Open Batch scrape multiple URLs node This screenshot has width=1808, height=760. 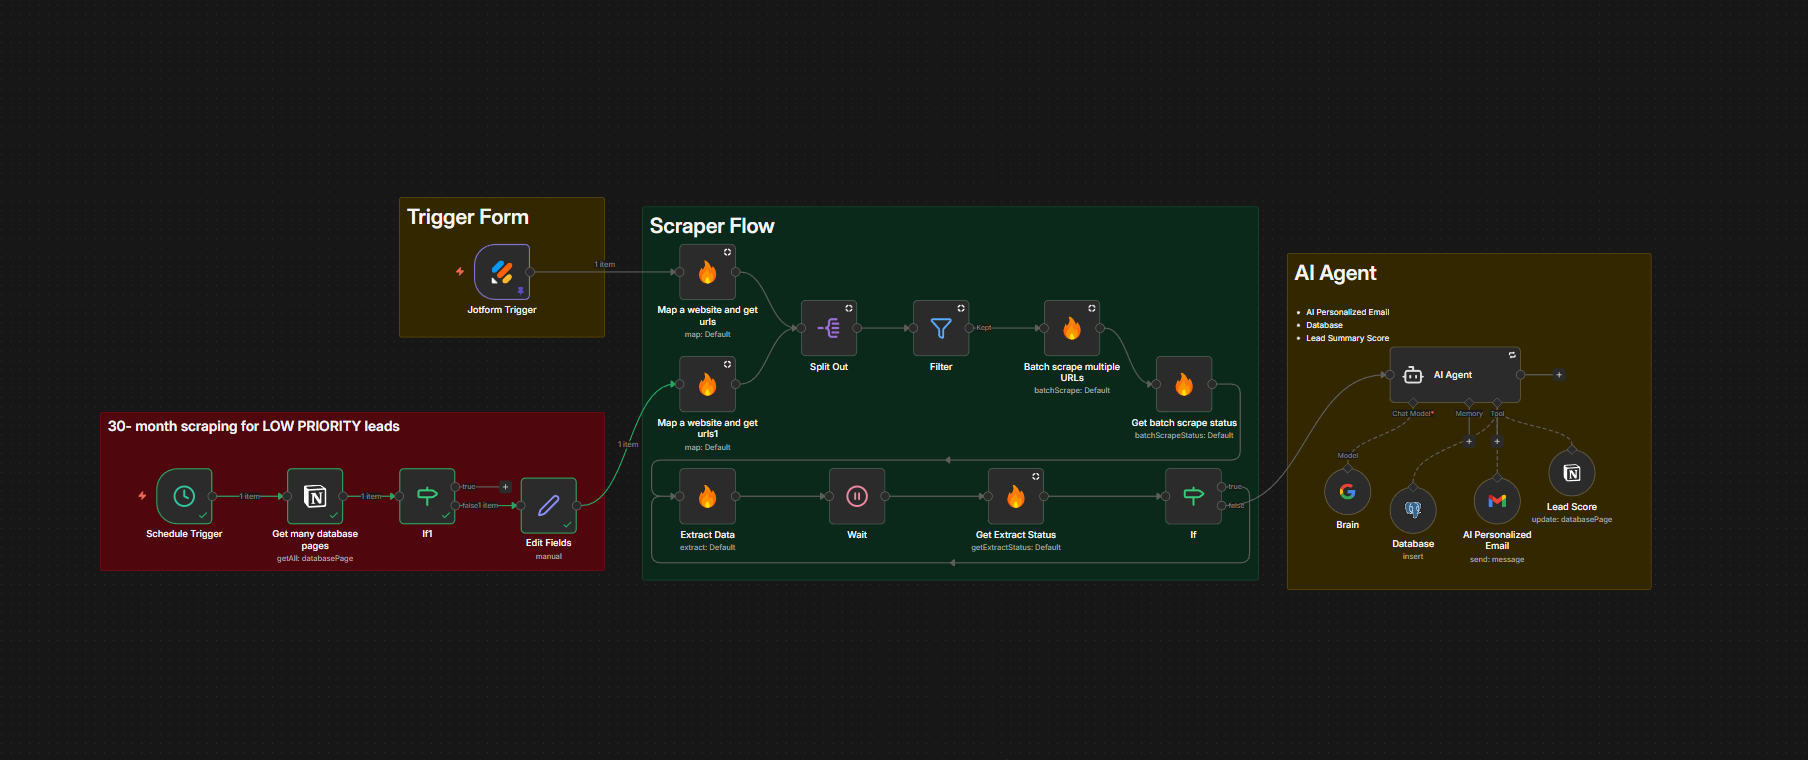[1072, 328]
